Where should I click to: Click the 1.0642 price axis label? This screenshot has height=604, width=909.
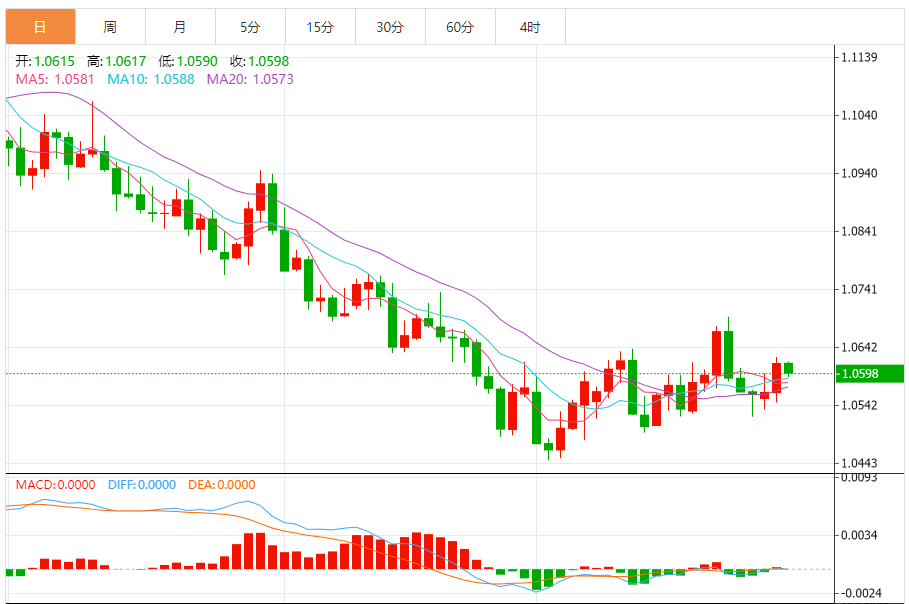coord(859,347)
